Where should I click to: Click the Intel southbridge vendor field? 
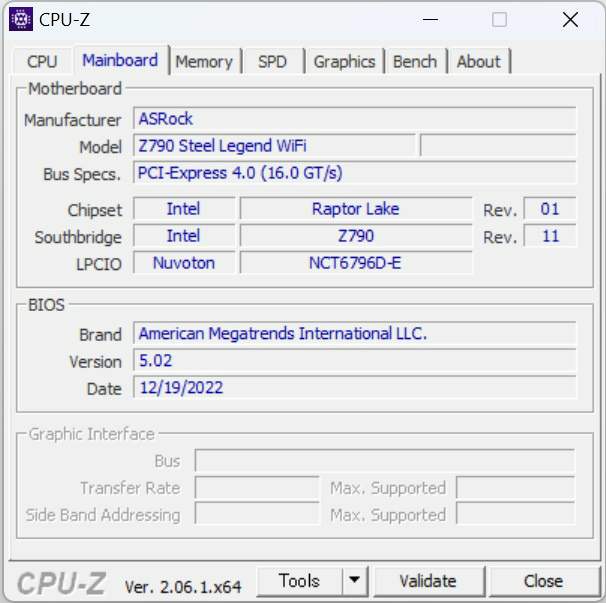click(184, 236)
